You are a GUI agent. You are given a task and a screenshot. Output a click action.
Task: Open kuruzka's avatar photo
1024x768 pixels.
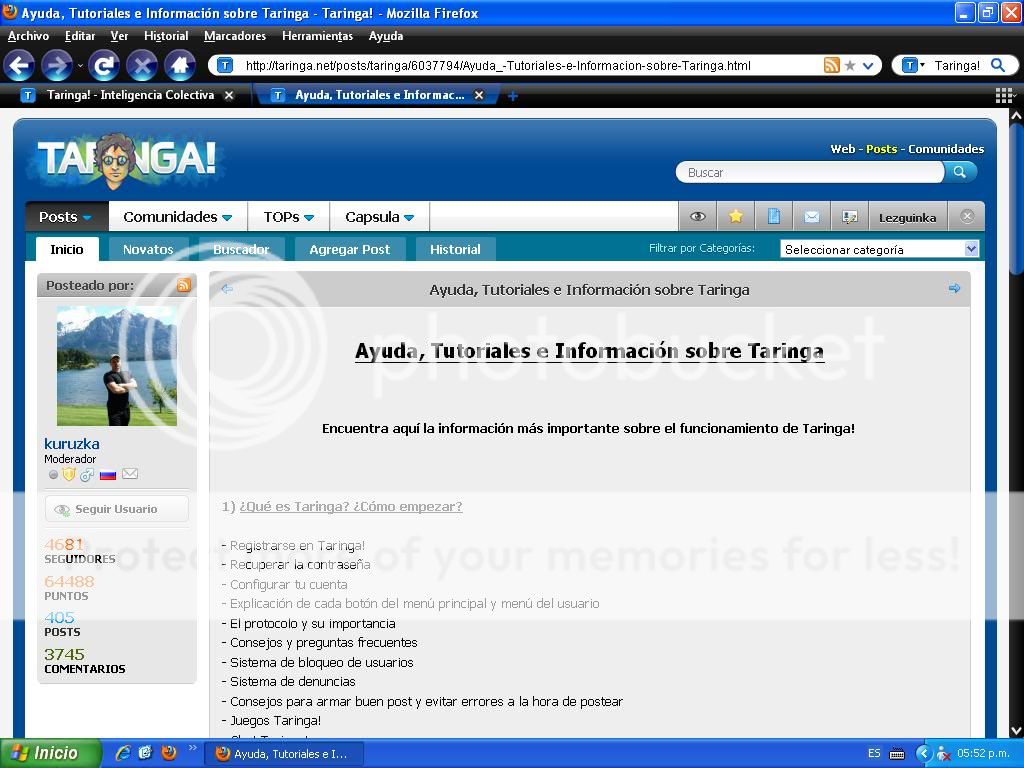pyautogui.click(x=117, y=366)
